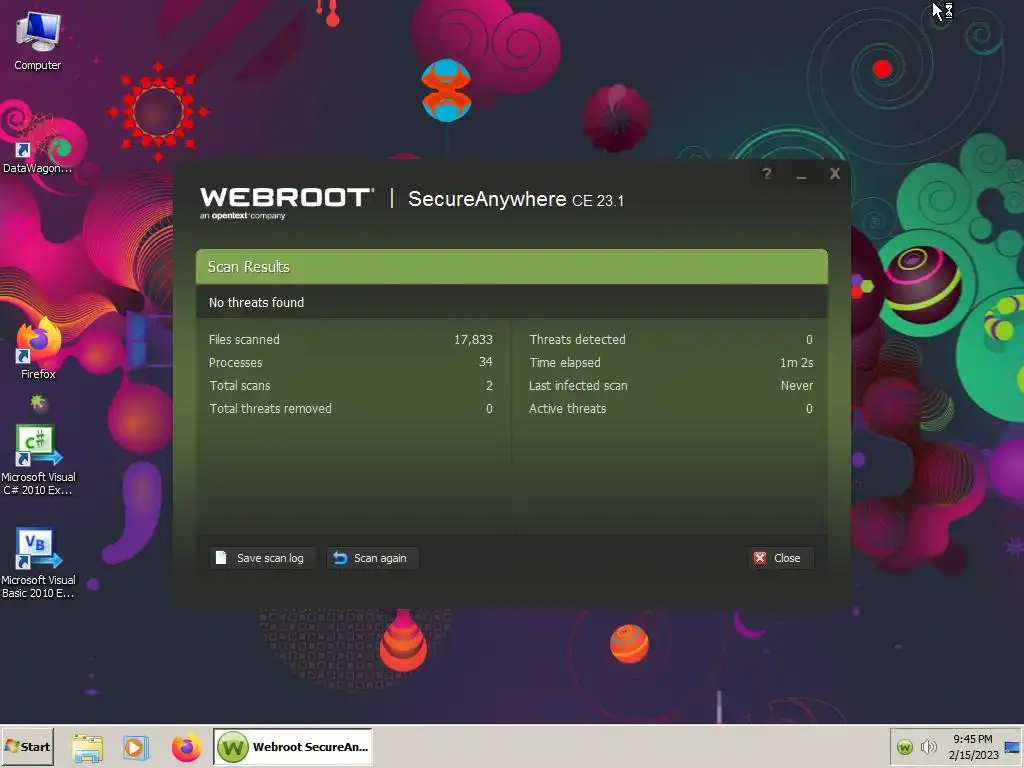
Task: Click the 'Never' value
Action: [797, 385]
